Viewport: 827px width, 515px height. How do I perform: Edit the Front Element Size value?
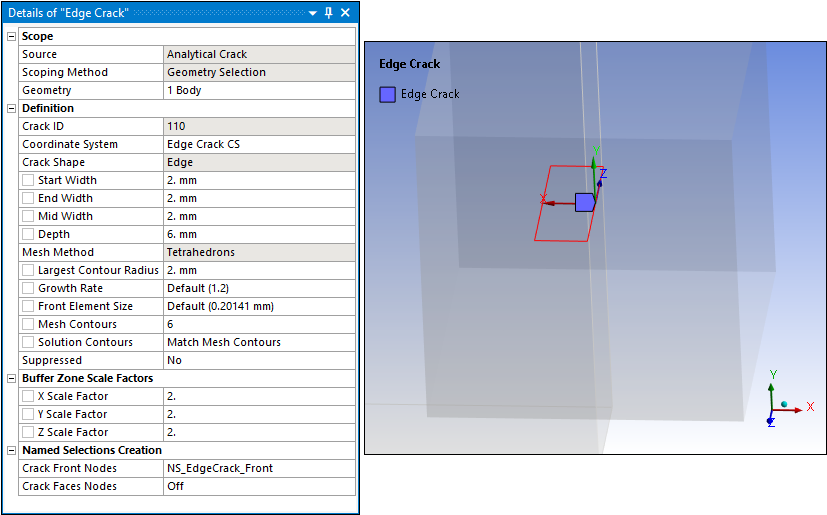259,306
